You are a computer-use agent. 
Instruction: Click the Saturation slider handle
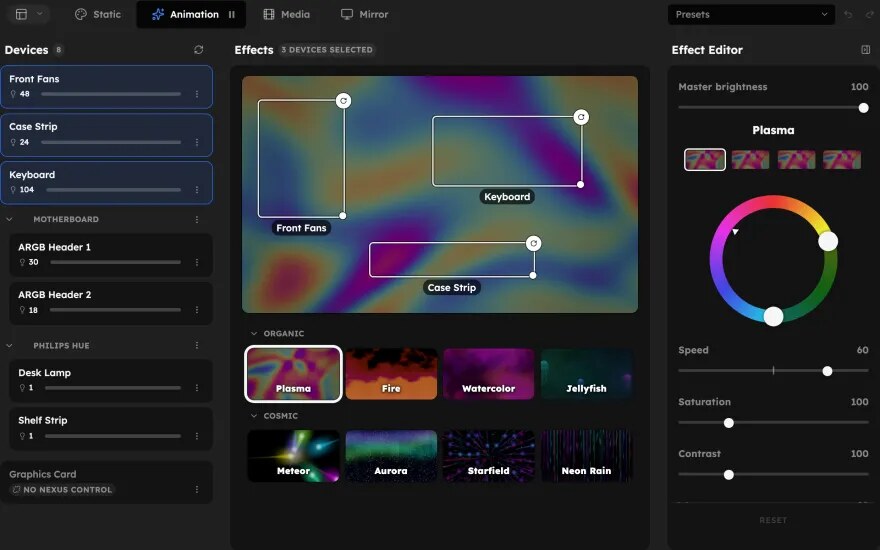728,423
